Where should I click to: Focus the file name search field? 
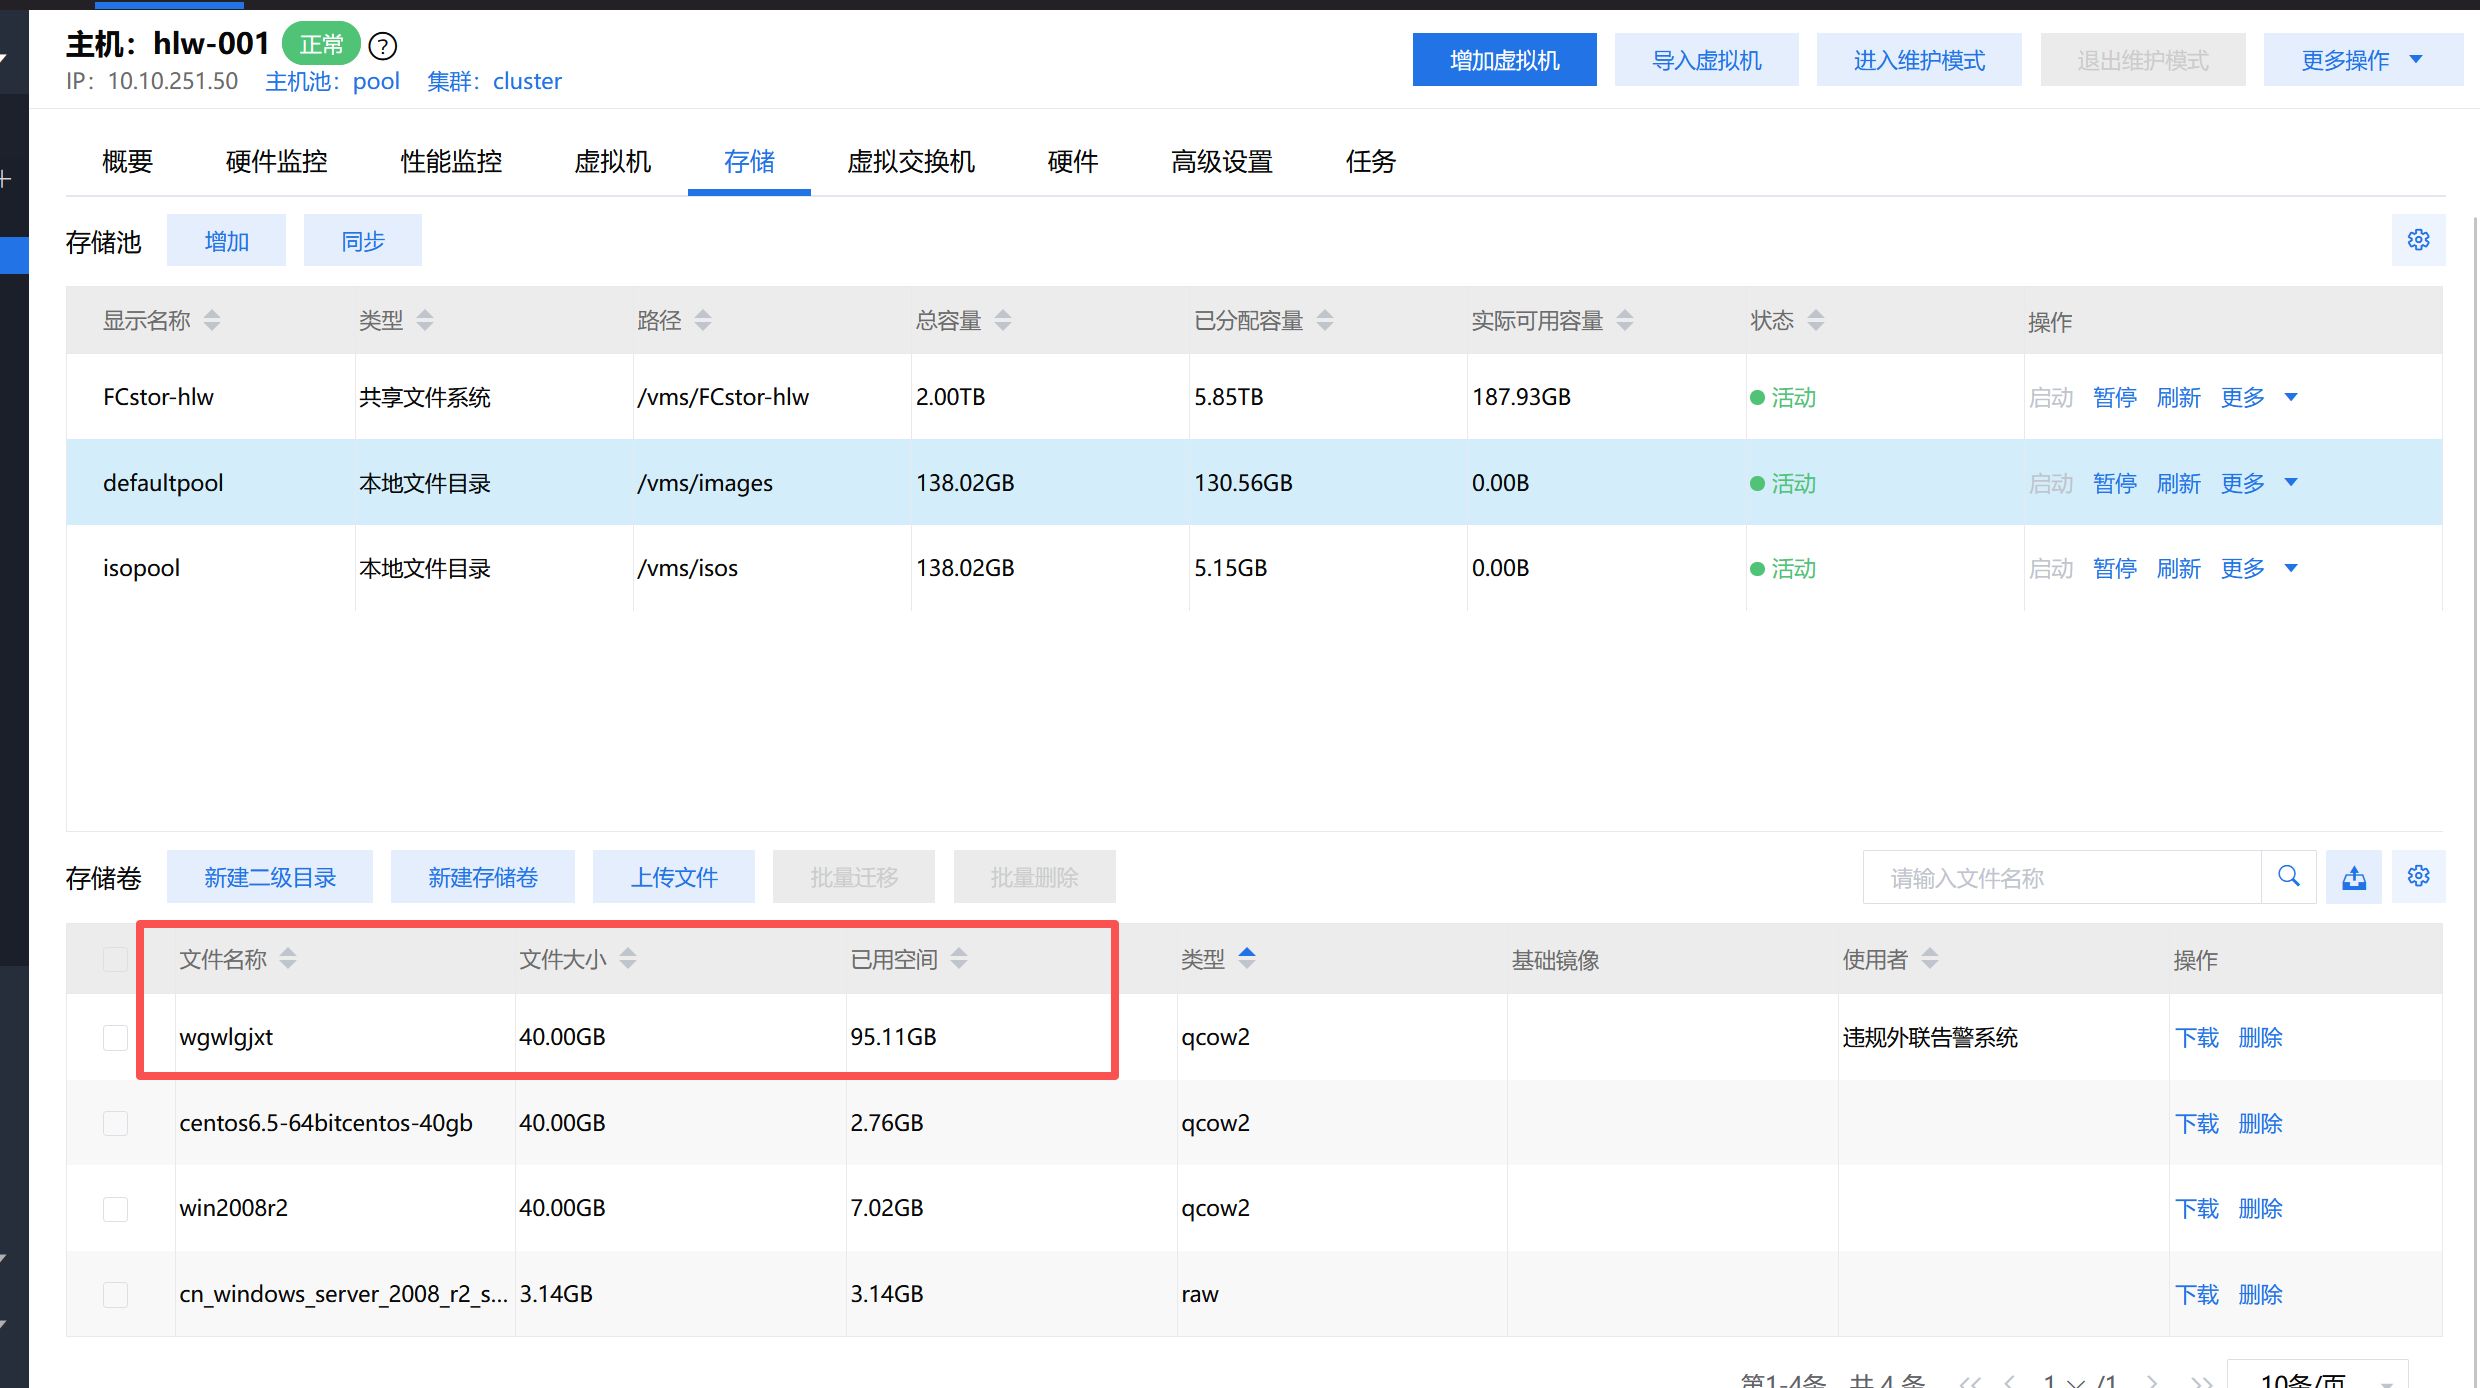(x=2060, y=877)
